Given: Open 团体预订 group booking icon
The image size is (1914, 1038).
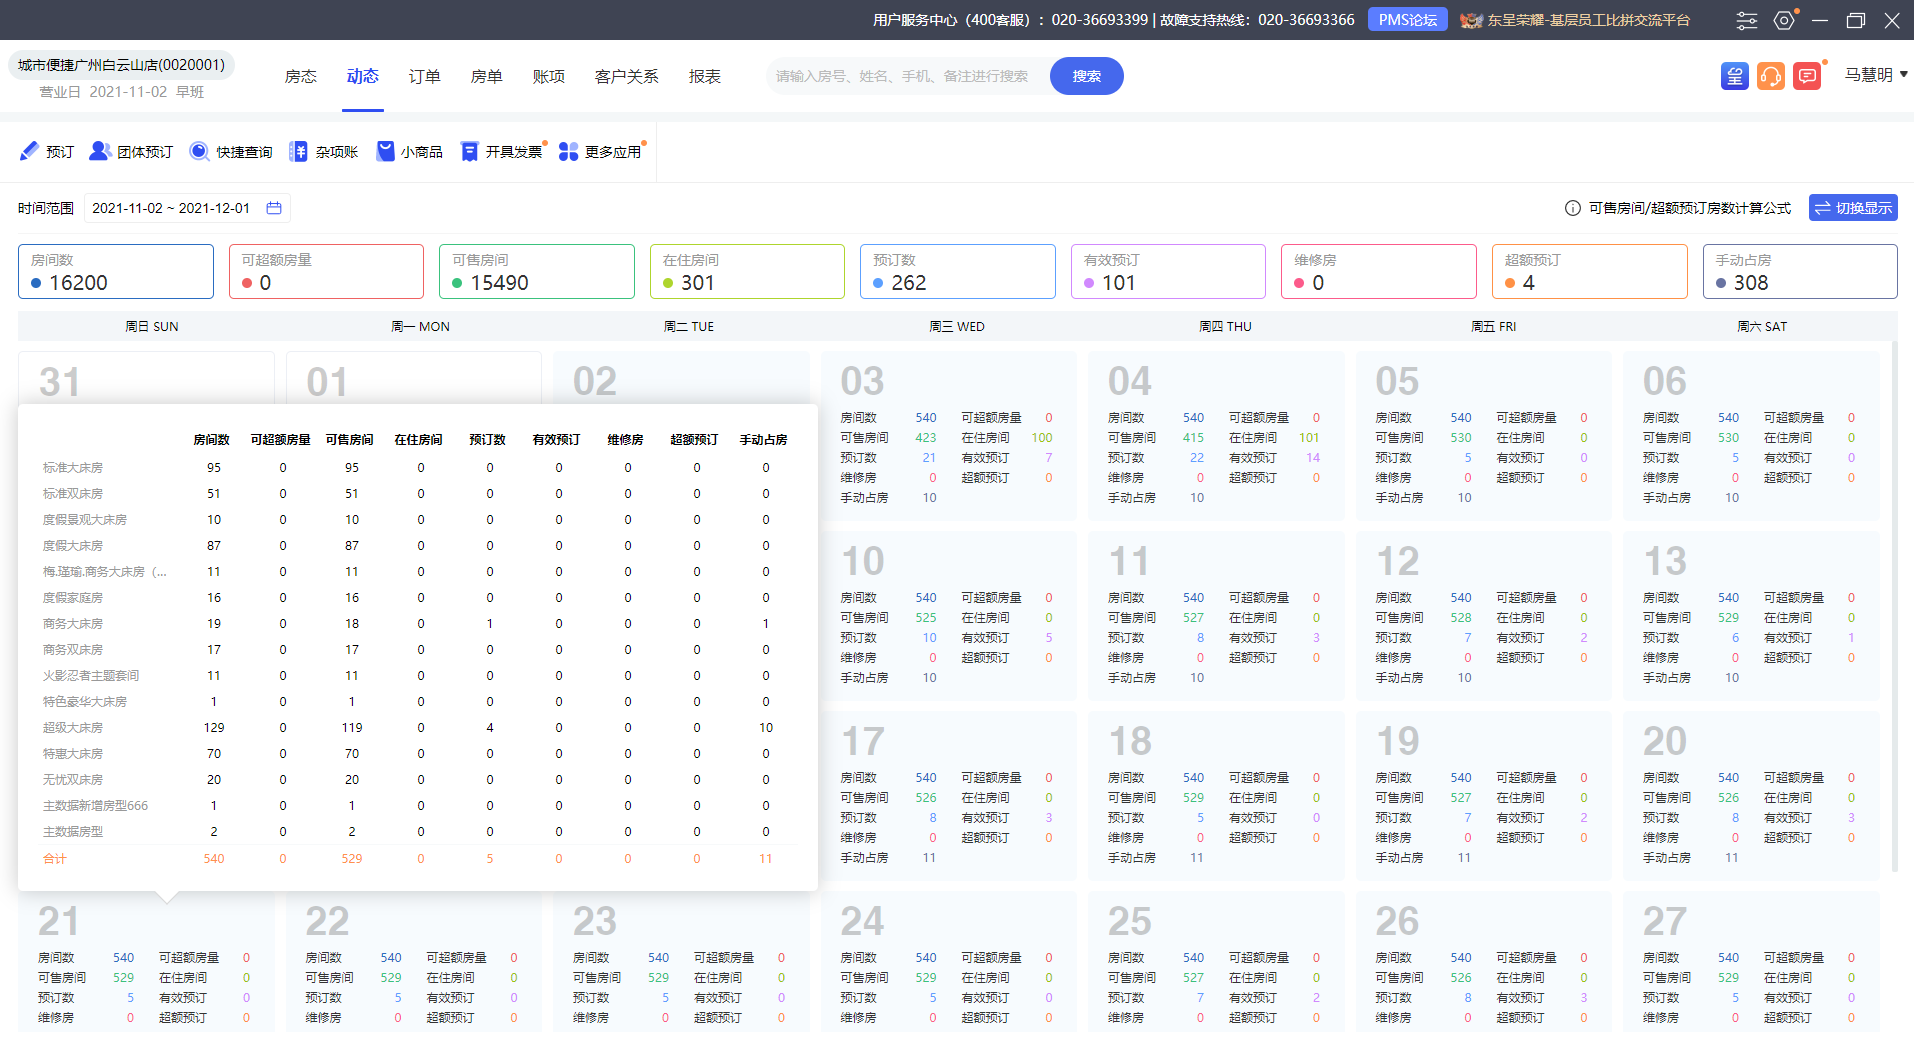Looking at the screenshot, I should tap(100, 151).
